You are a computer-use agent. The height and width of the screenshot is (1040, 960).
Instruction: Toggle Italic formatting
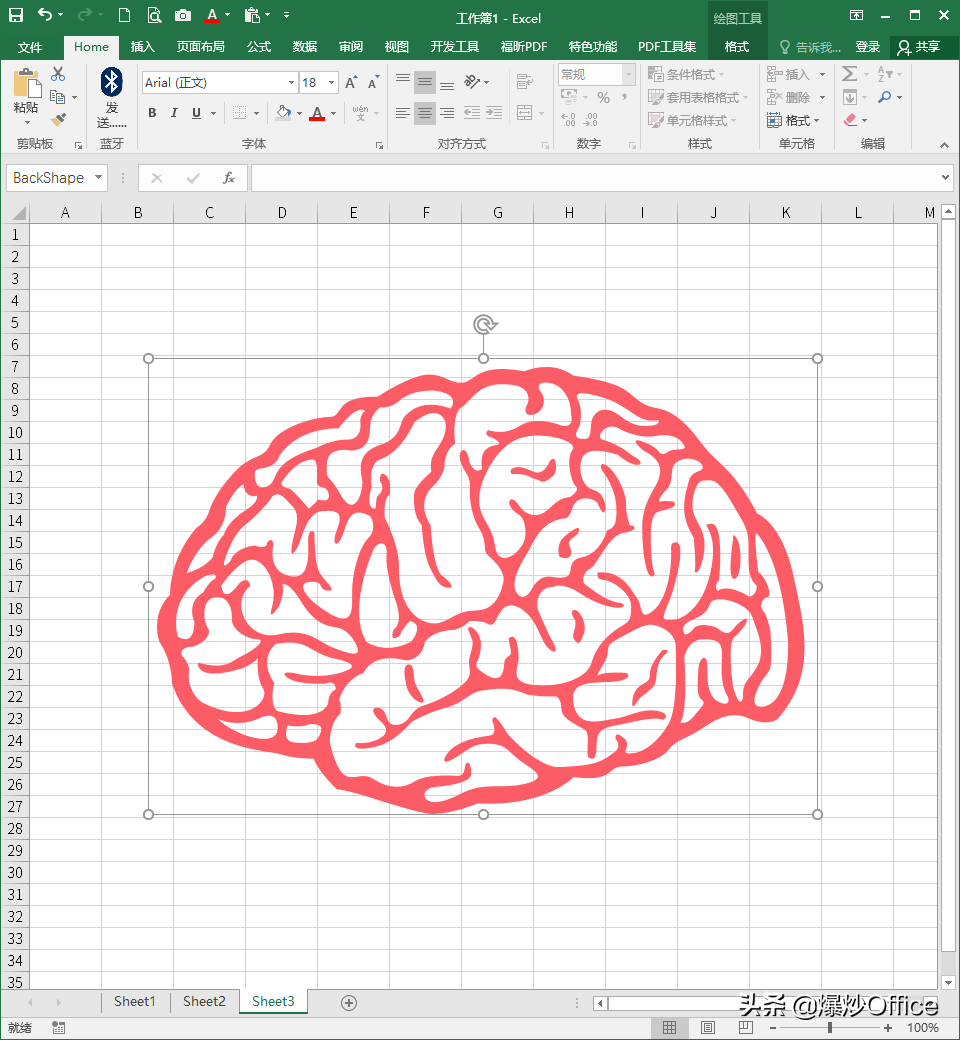tap(174, 113)
